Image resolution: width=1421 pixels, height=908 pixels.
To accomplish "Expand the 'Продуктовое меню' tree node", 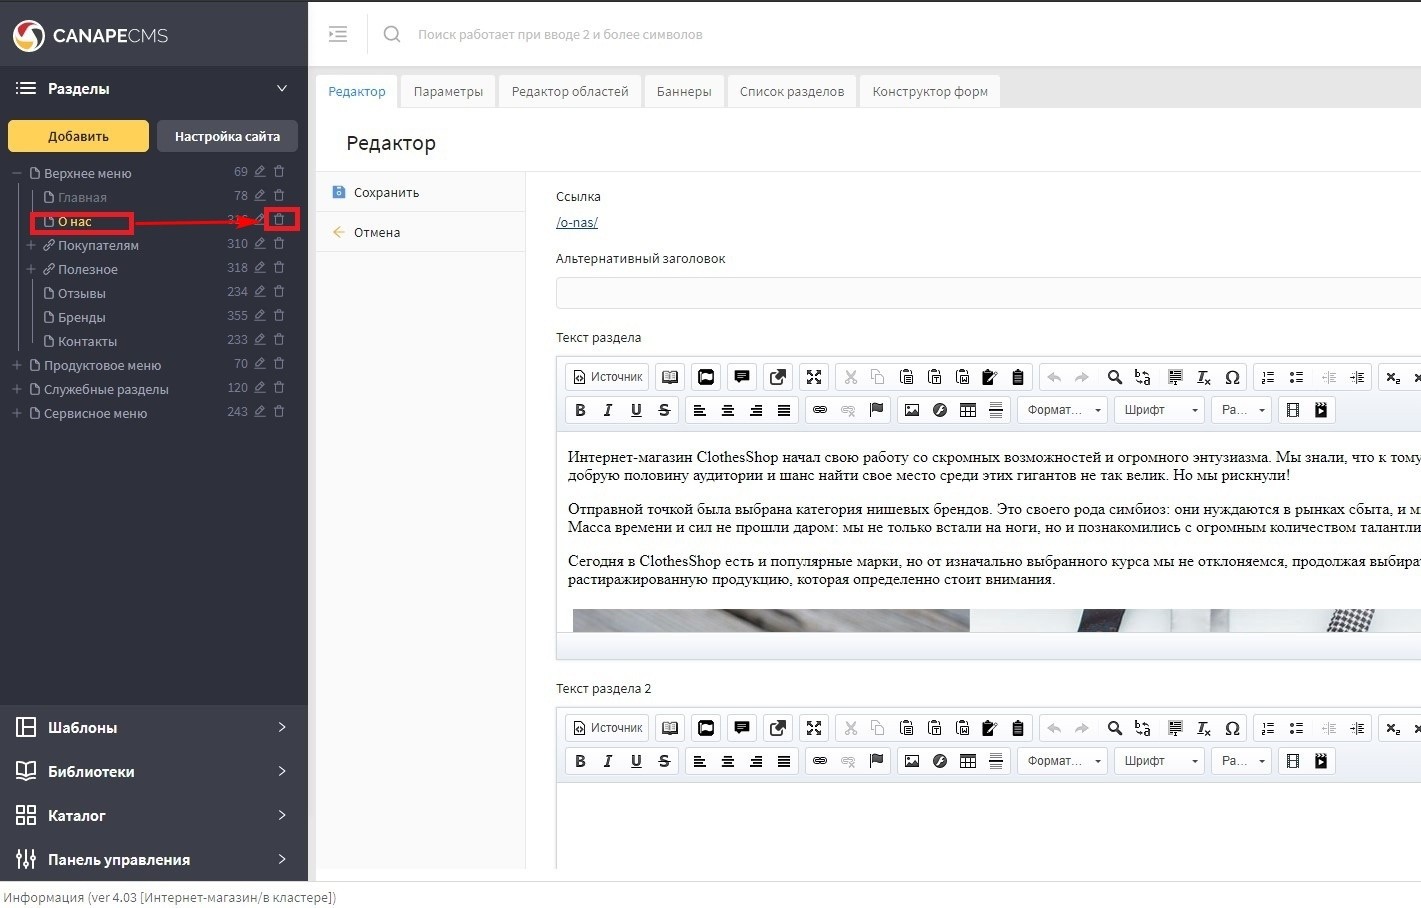I will pyautogui.click(x=17, y=365).
